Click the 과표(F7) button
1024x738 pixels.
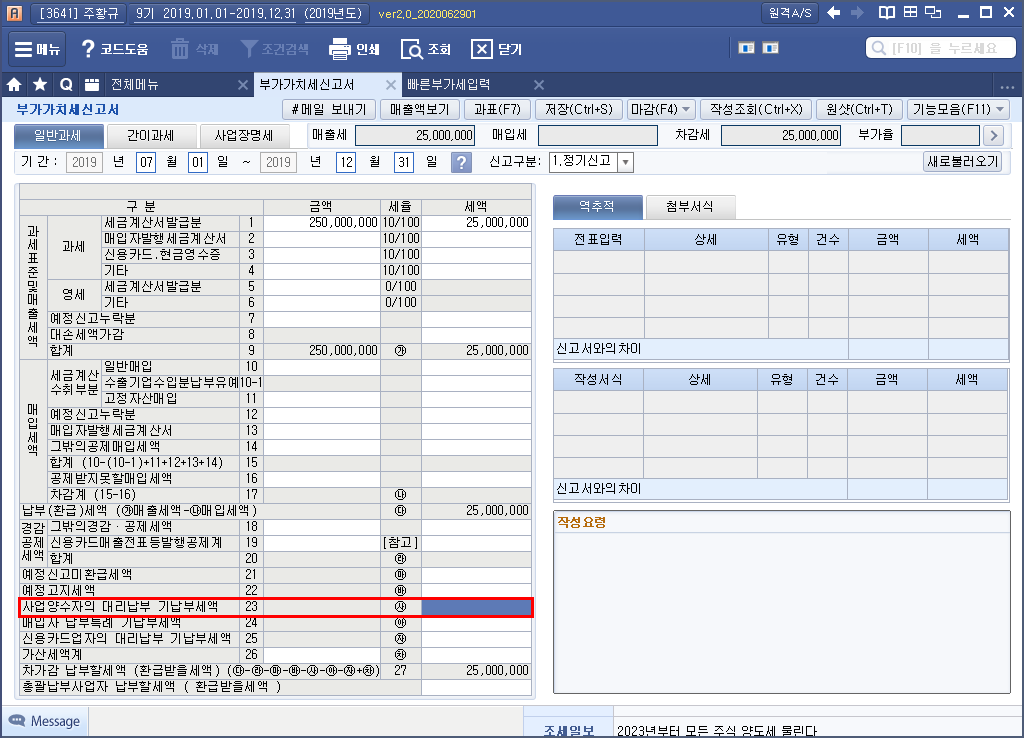pyautogui.click(x=498, y=110)
